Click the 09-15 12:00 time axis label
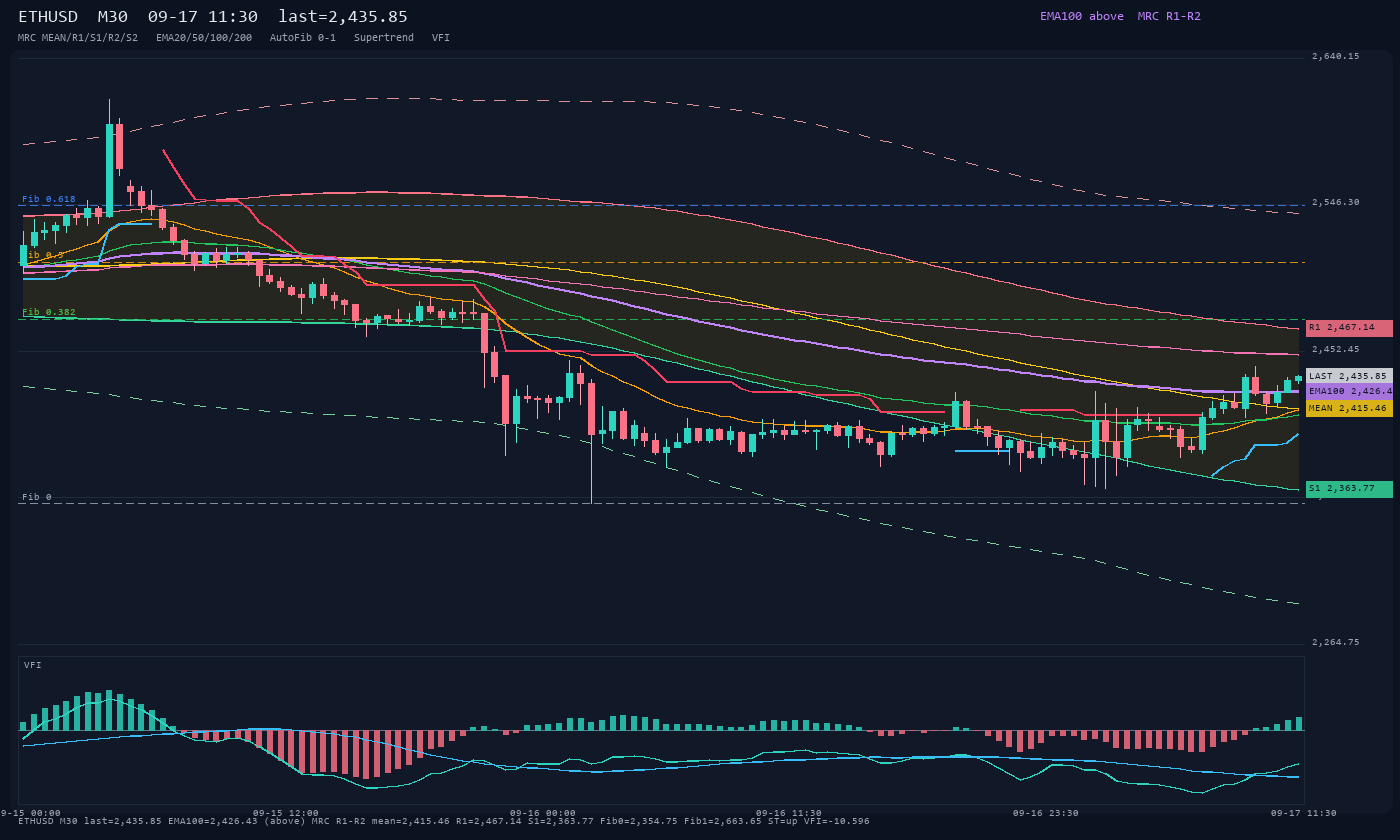Image resolution: width=1400 pixels, height=840 pixels. (x=286, y=813)
